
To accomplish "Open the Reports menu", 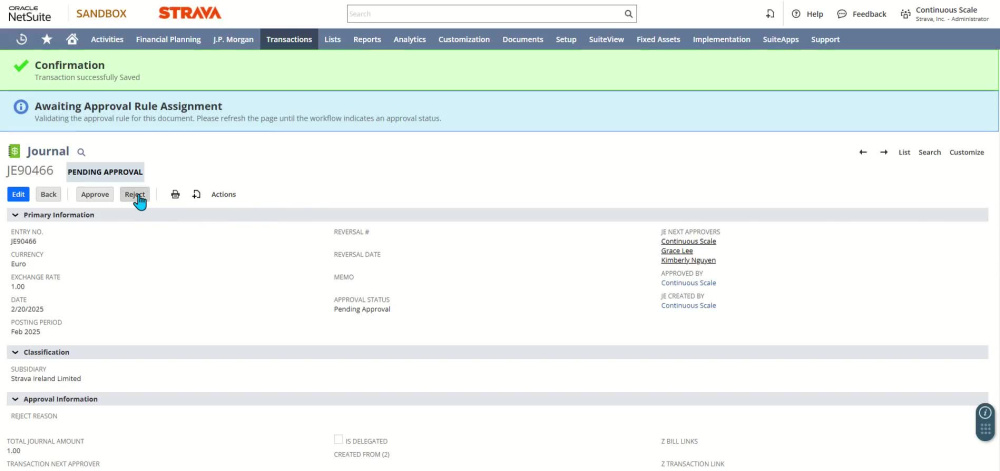I will [x=367, y=39].
